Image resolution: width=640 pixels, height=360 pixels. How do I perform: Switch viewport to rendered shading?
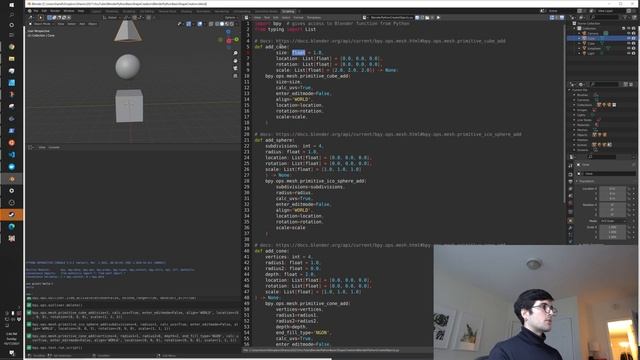[x=232, y=24]
